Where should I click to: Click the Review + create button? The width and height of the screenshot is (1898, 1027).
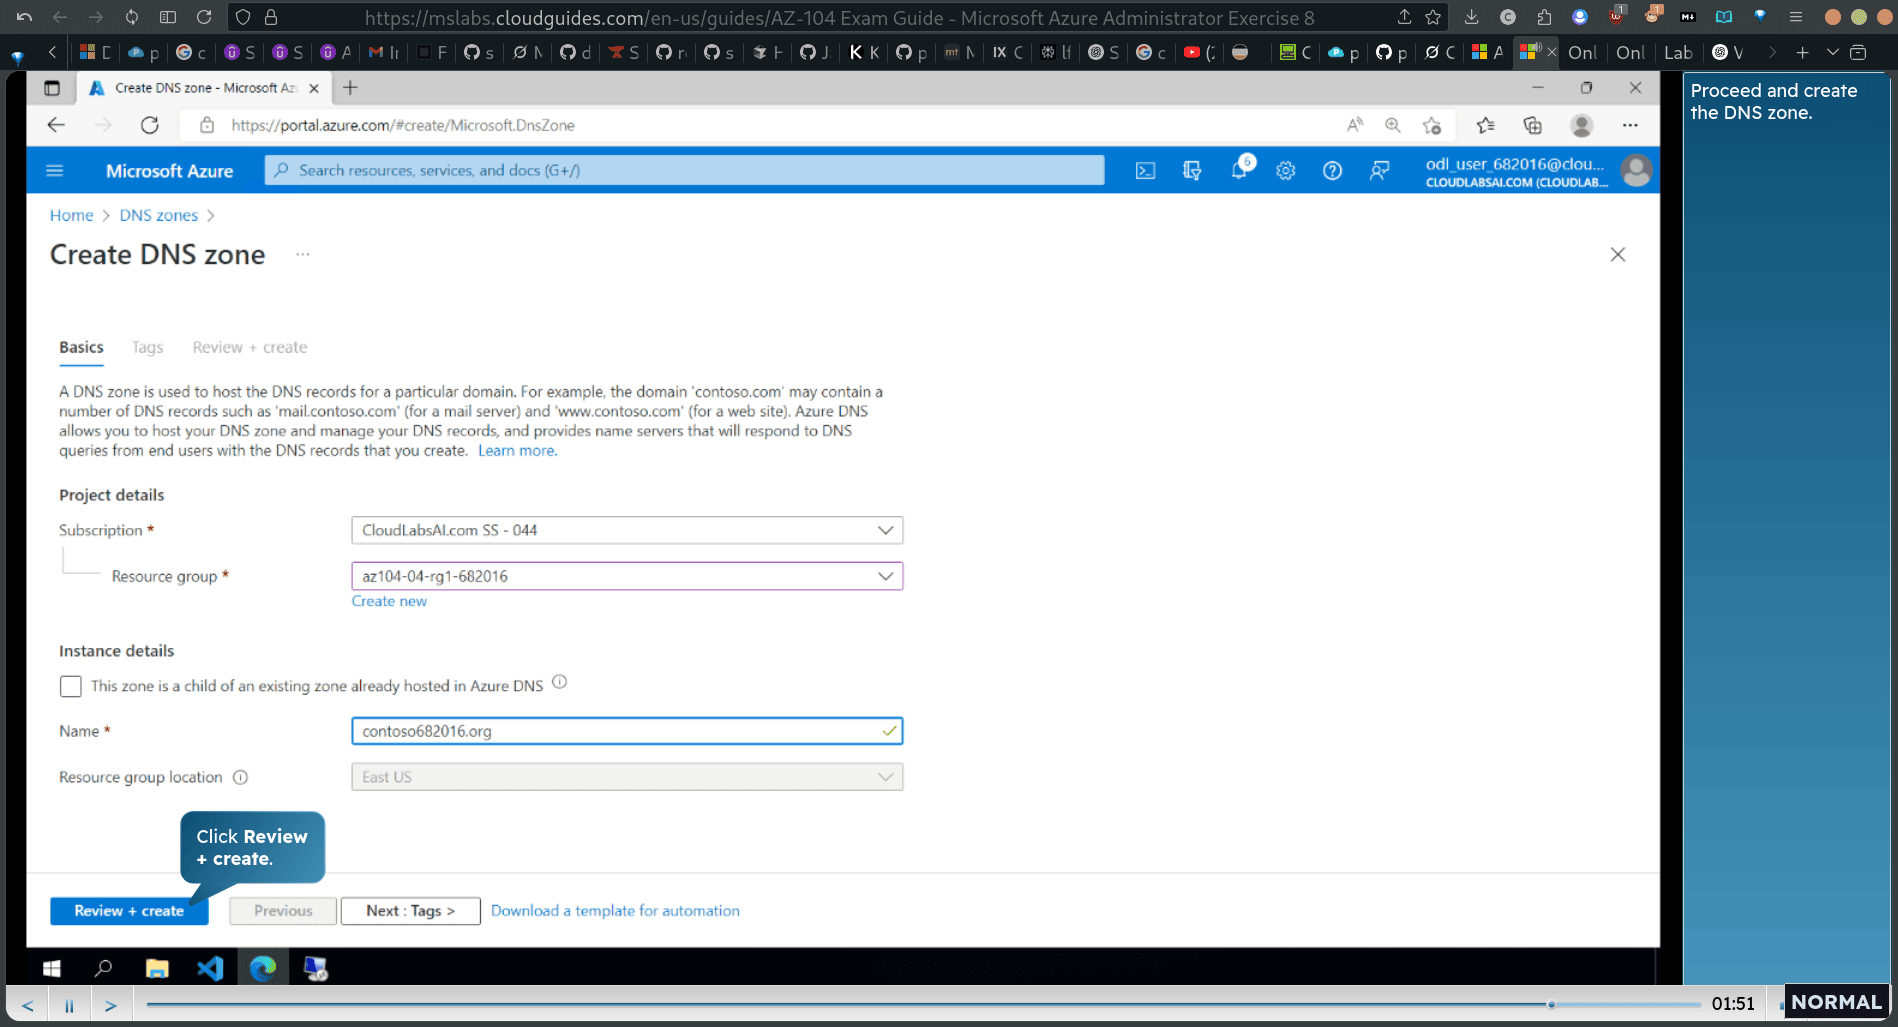point(129,911)
